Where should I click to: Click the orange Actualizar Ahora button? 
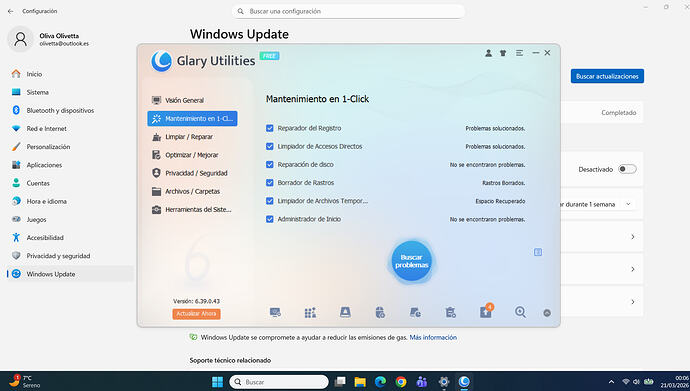coord(196,314)
